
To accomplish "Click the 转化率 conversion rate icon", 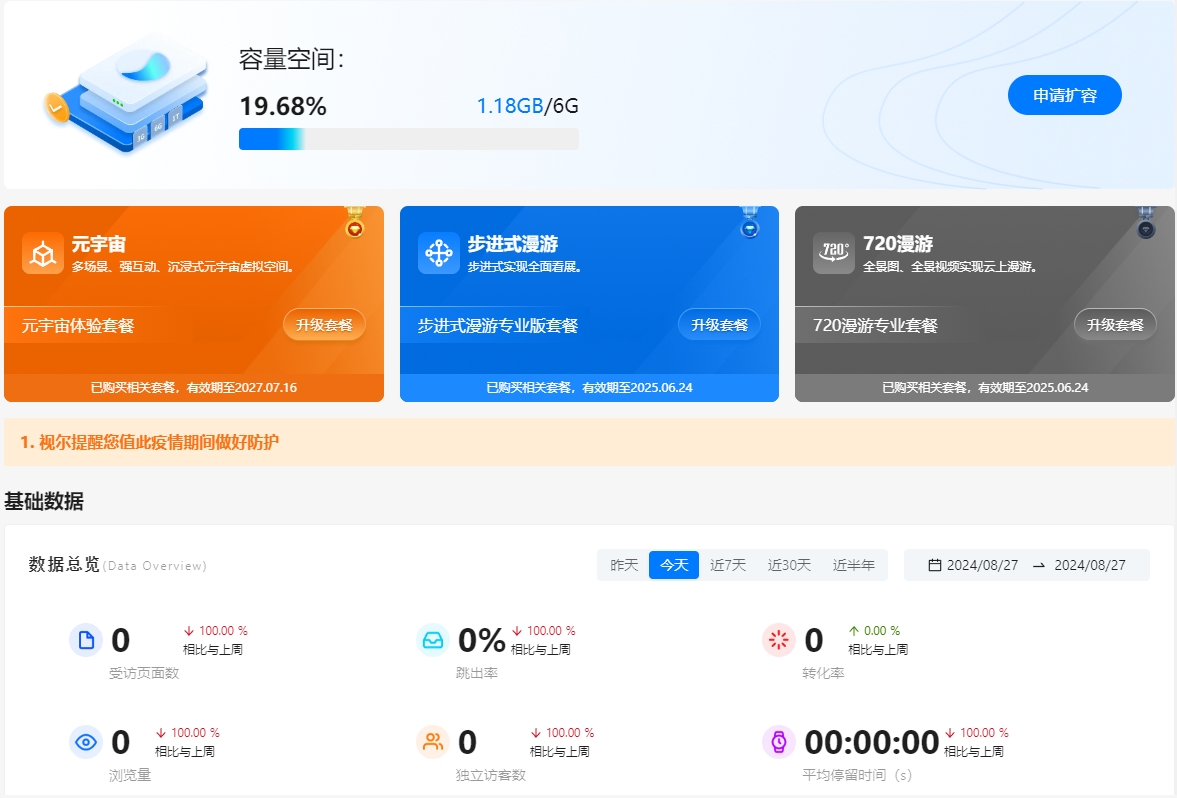I will click(x=778, y=639).
